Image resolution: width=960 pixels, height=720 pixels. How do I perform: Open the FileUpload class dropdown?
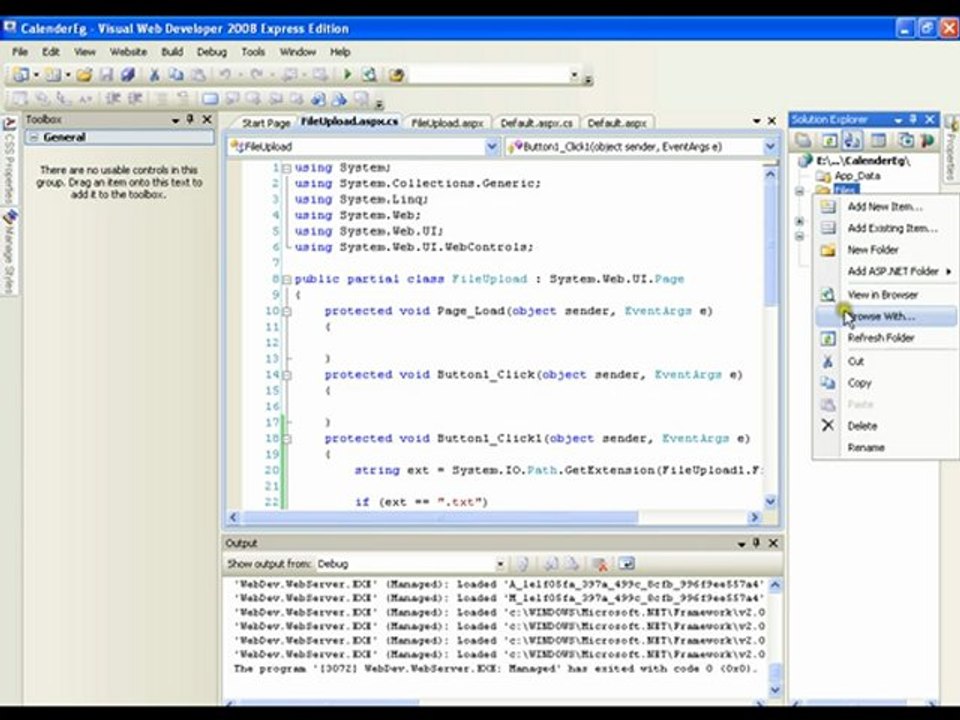click(491, 147)
